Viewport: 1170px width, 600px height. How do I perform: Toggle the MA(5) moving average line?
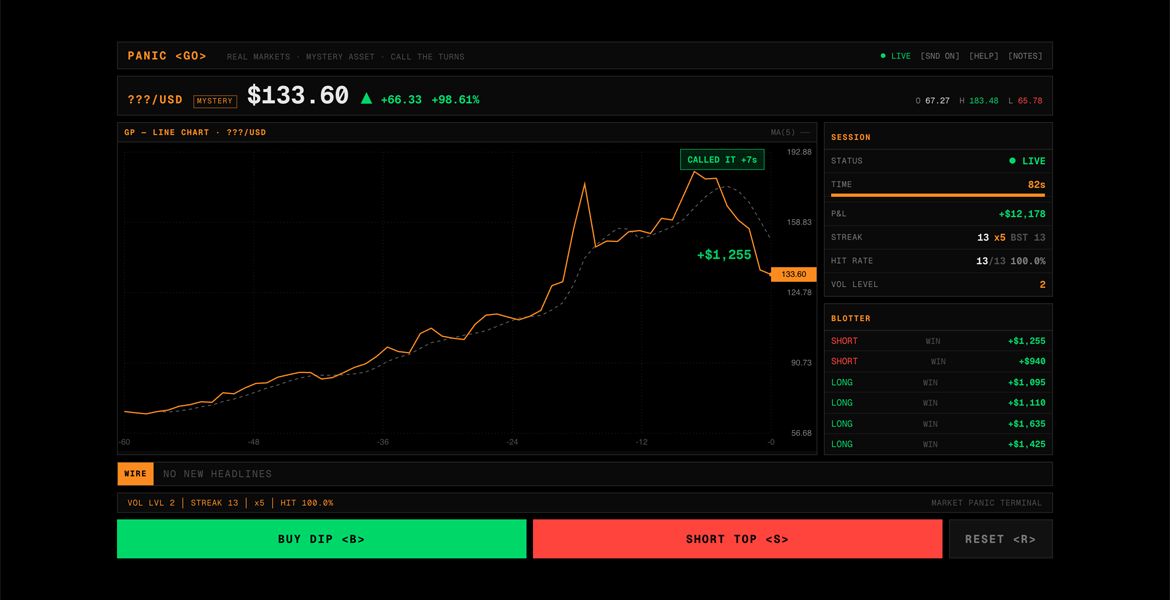790,133
